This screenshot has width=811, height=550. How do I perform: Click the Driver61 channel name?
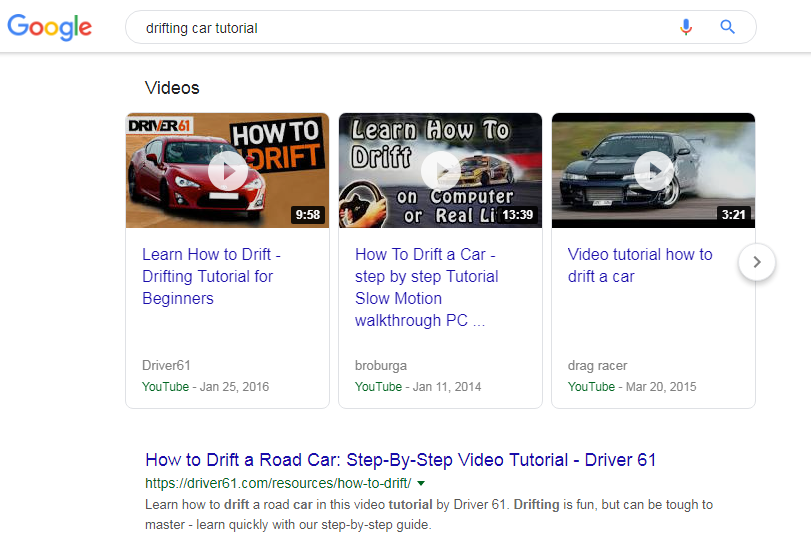coord(166,365)
